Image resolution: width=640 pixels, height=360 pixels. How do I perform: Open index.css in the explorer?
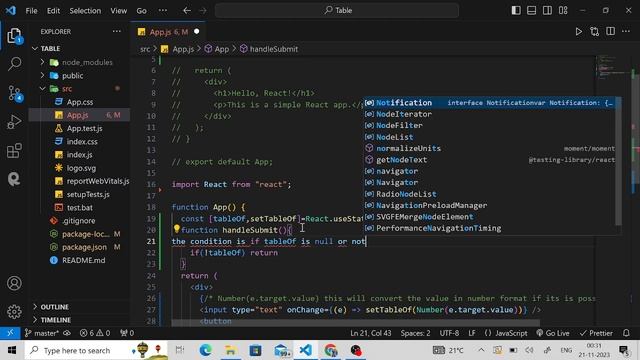[x=82, y=142]
